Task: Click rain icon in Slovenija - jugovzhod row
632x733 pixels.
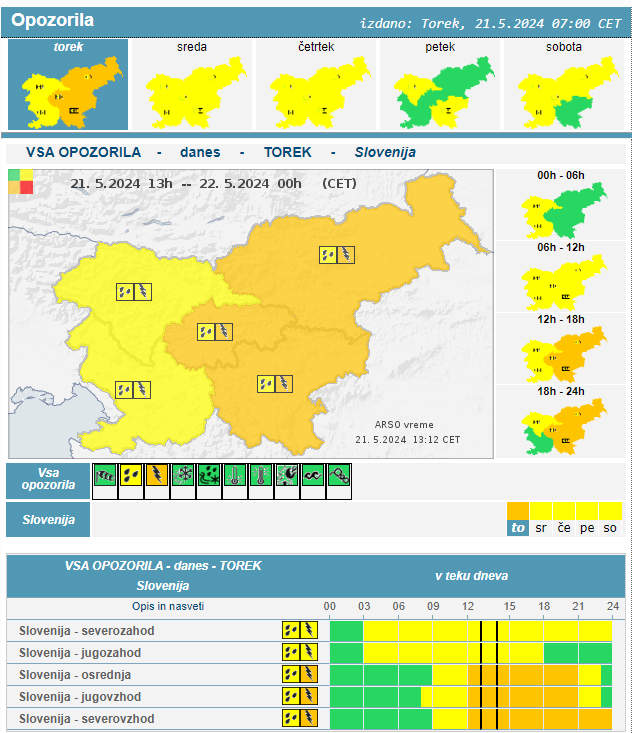Action: (x=291, y=696)
